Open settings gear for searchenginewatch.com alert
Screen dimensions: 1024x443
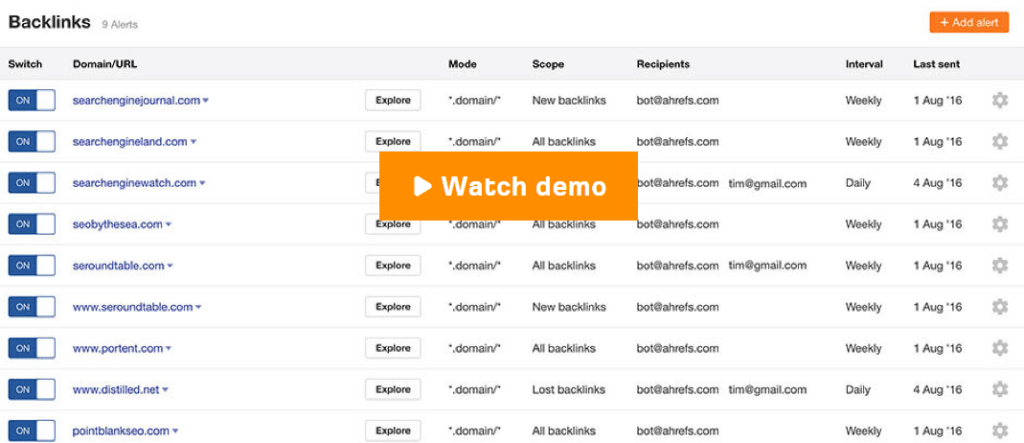coord(1000,183)
